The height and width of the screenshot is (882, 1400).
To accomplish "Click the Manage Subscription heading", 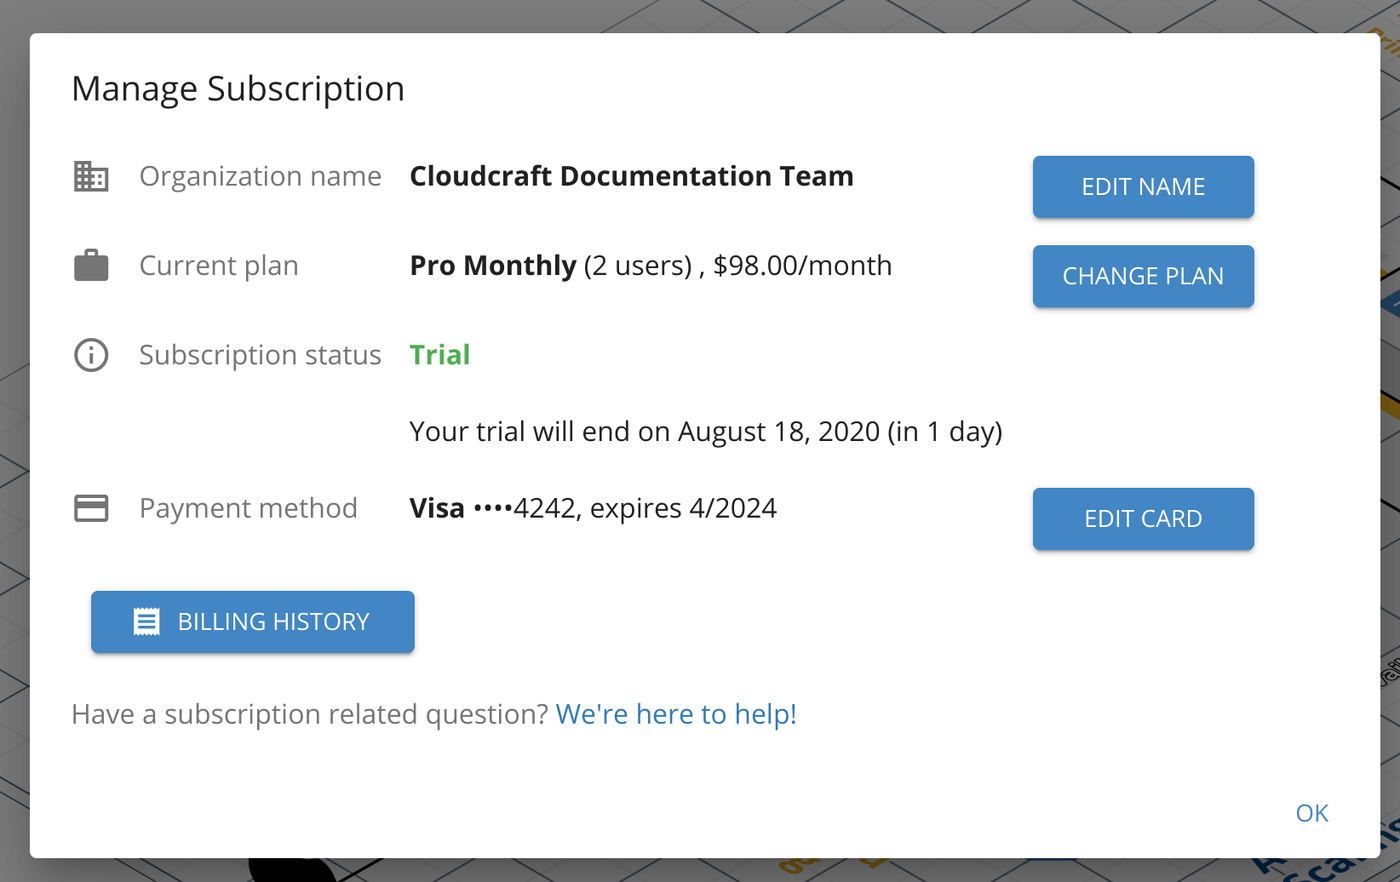I will [x=238, y=89].
